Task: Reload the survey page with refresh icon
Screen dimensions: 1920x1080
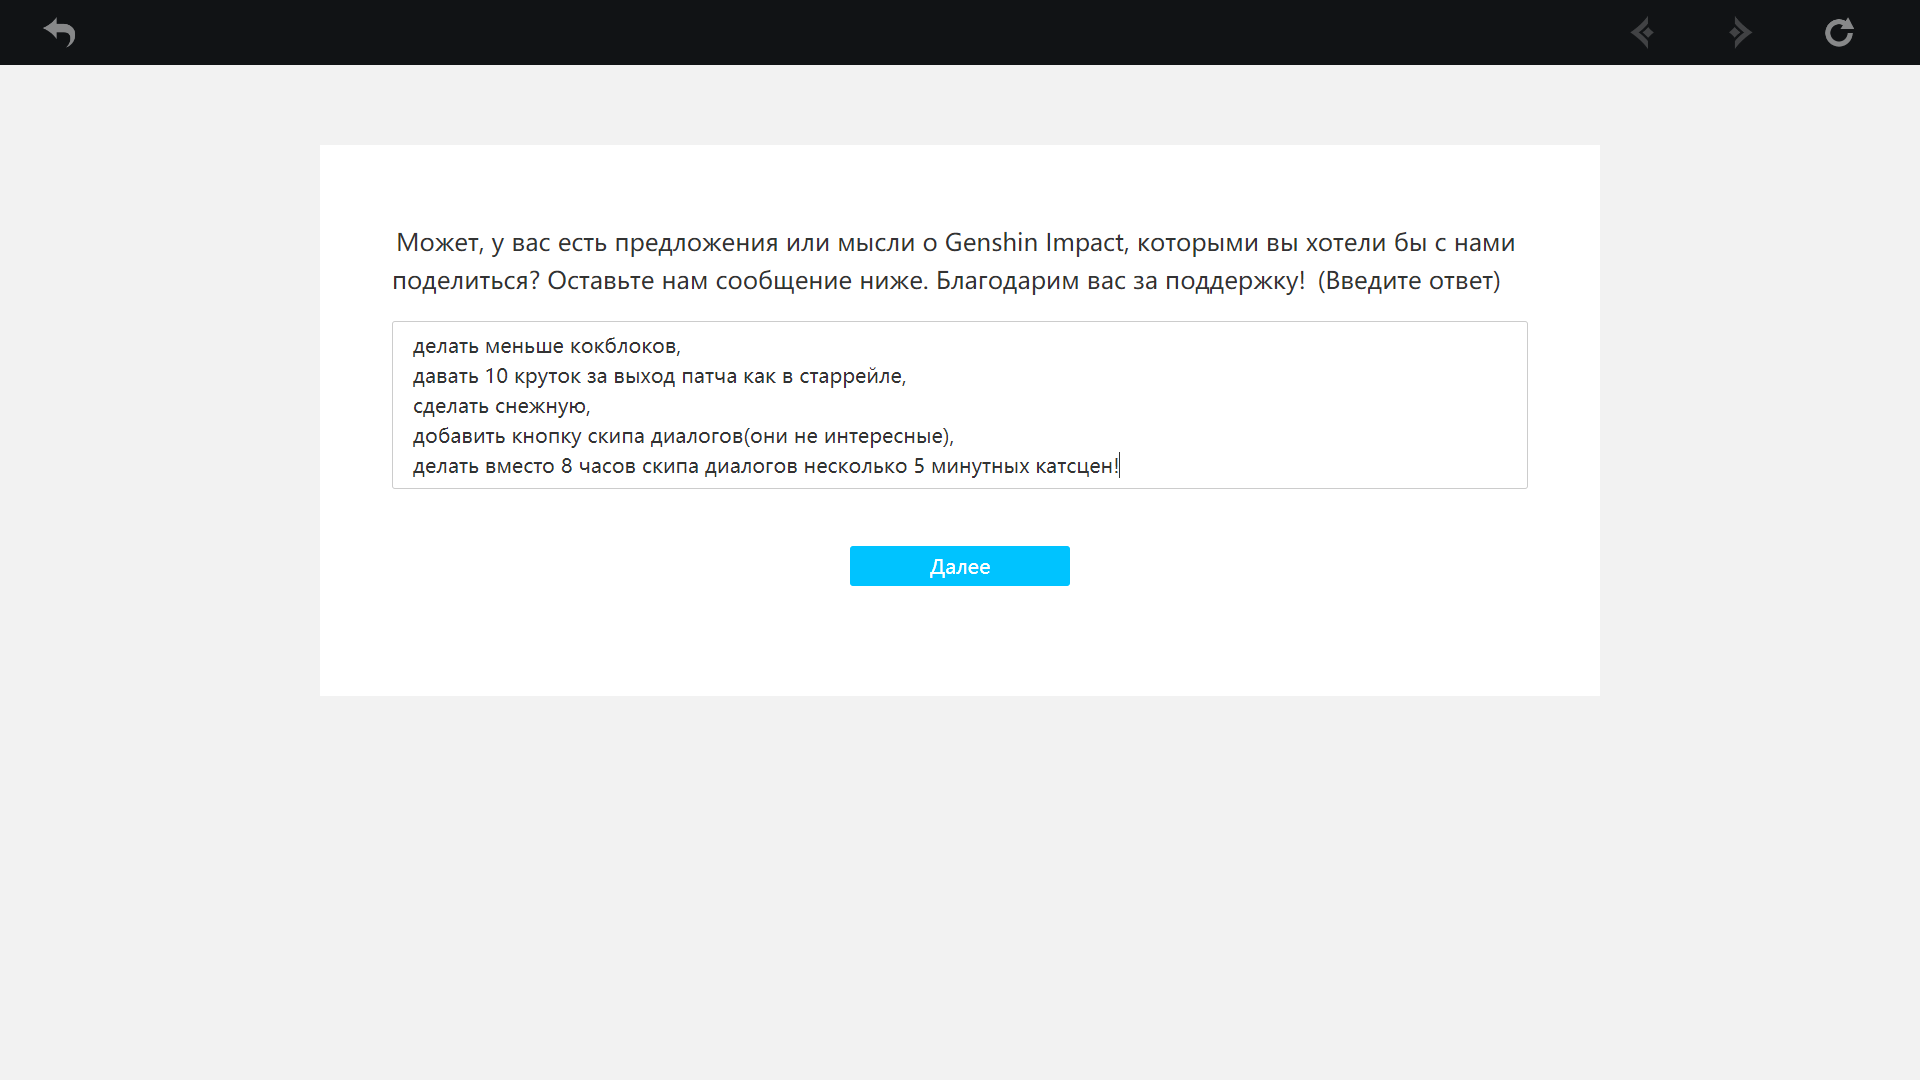Action: [x=1839, y=32]
